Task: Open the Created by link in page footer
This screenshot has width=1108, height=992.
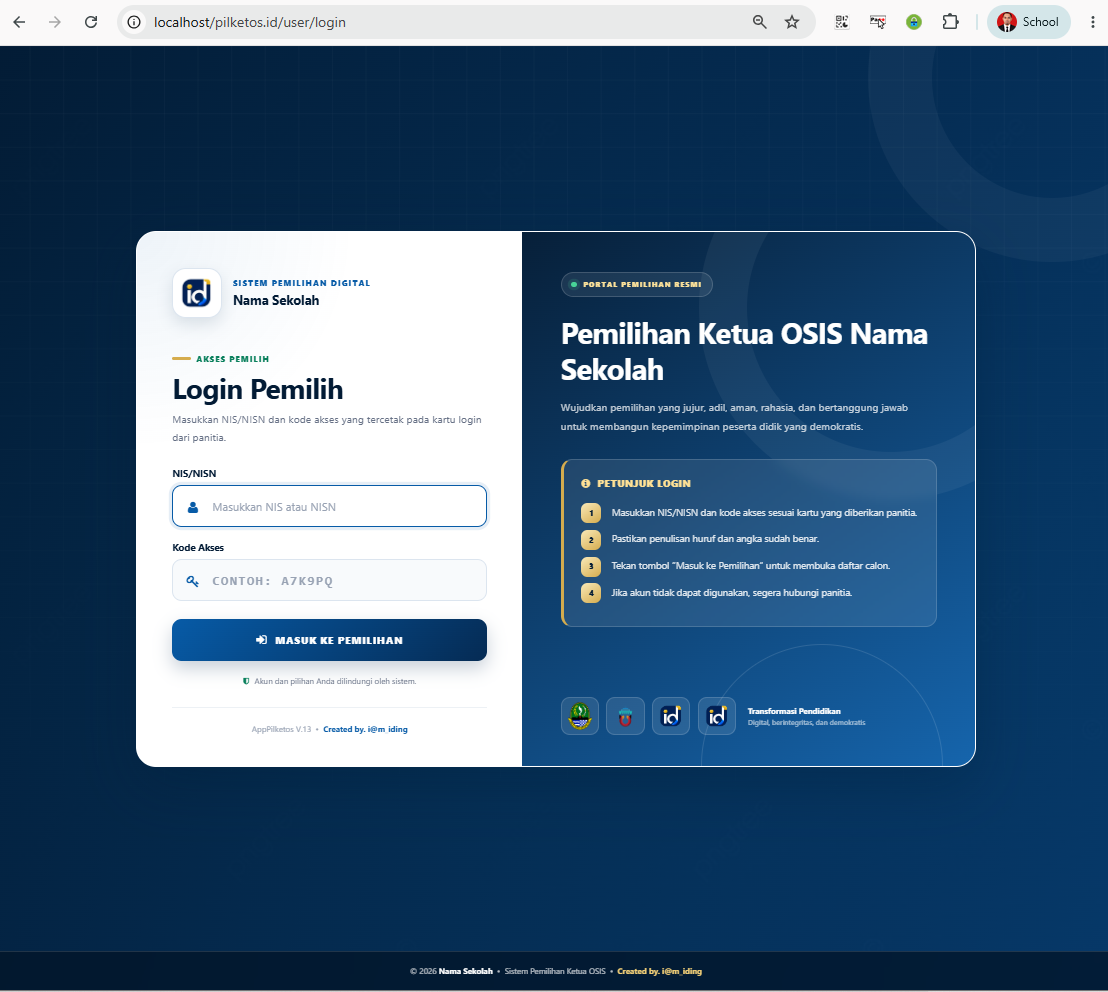Action: tap(659, 971)
